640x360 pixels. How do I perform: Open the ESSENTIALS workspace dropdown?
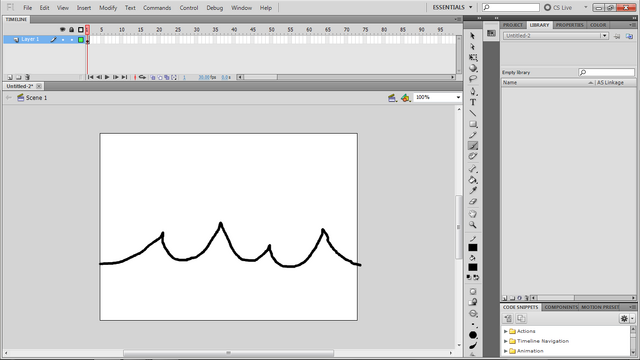[x=452, y=7]
